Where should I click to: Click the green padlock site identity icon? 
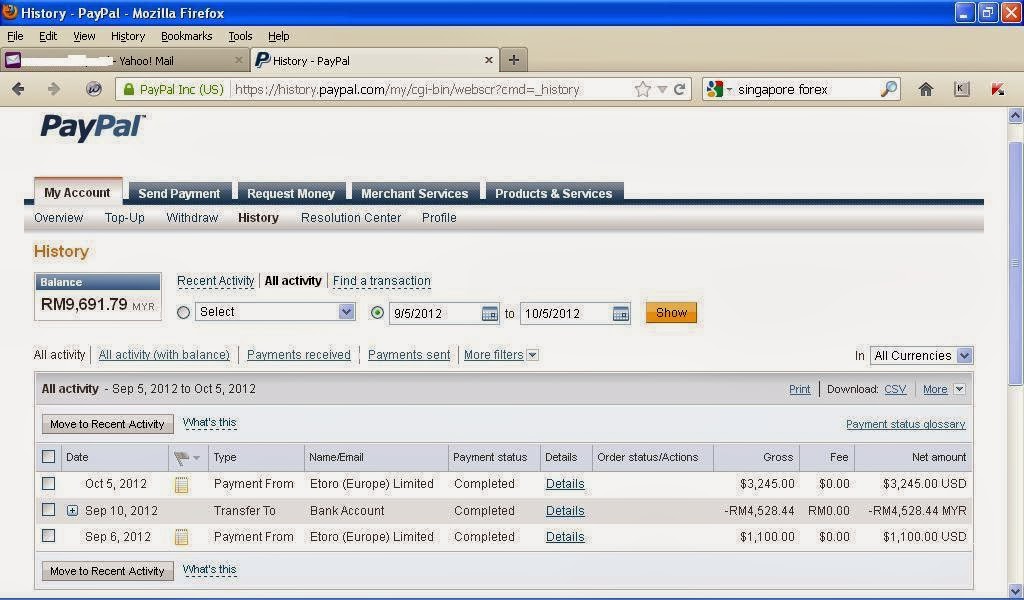tap(129, 89)
